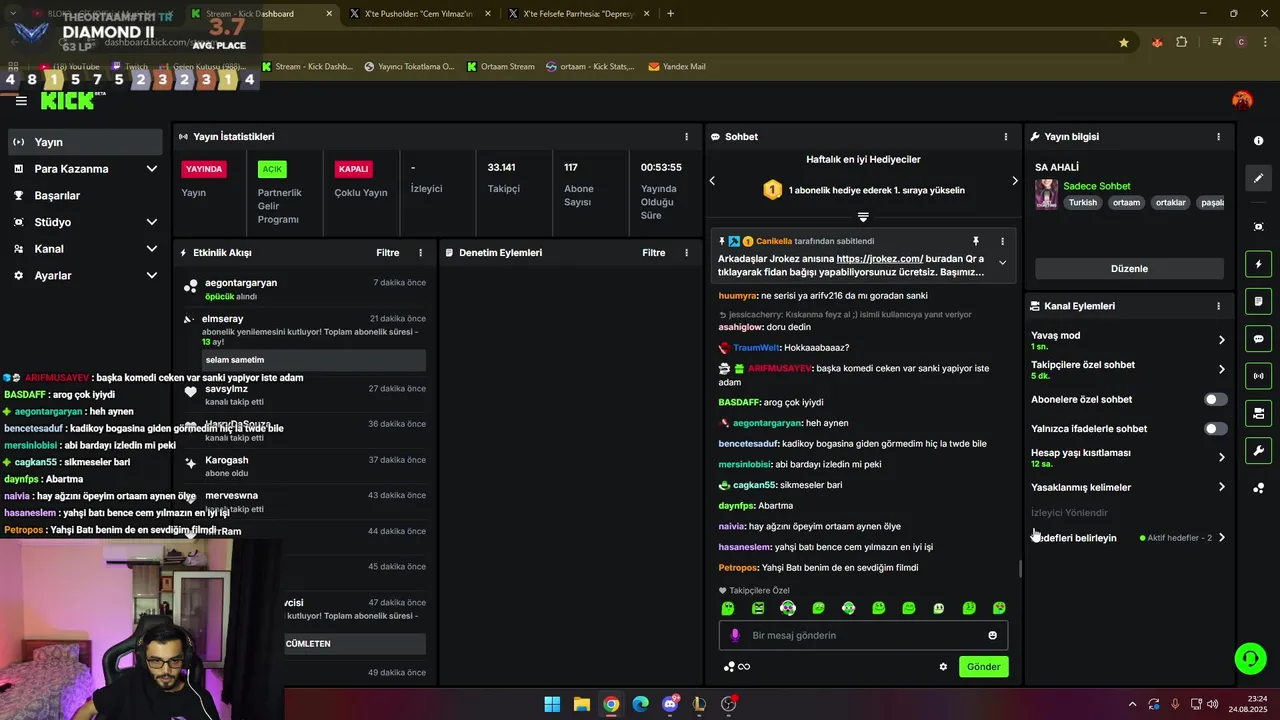The width and height of the screenshot is (1280, 720).
Task: Click the broadcast signal icon in the right toolbar
Action: (x=1258, y=376)
